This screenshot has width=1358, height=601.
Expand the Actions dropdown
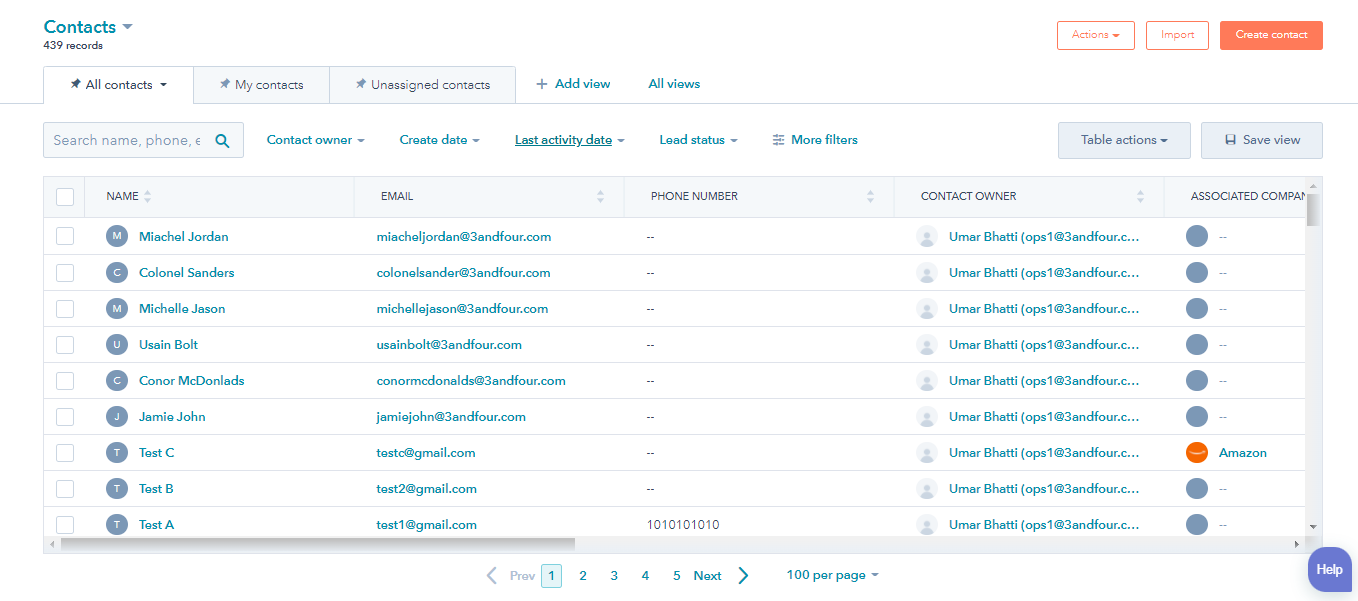point(1095,34)
